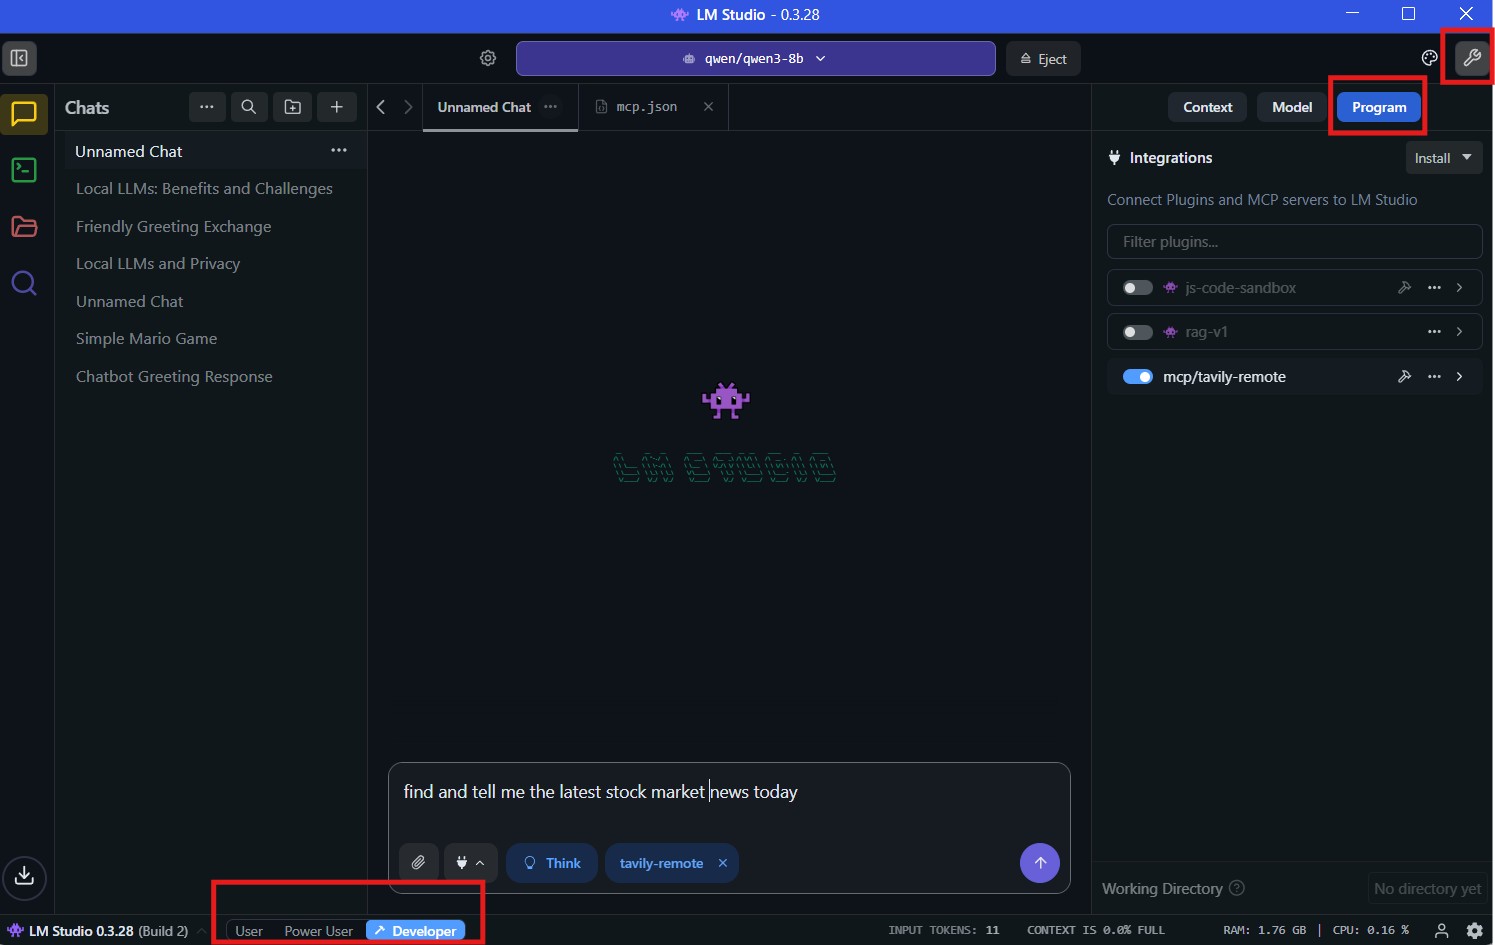Click the Filter plugins input field
The image size is (1495, 945).
coord(1294,242)
